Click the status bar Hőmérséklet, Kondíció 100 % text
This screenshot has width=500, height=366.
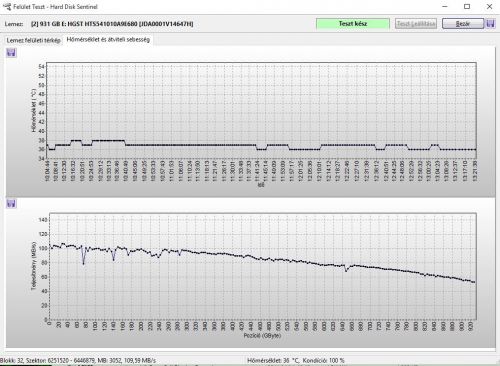(296, 360)
